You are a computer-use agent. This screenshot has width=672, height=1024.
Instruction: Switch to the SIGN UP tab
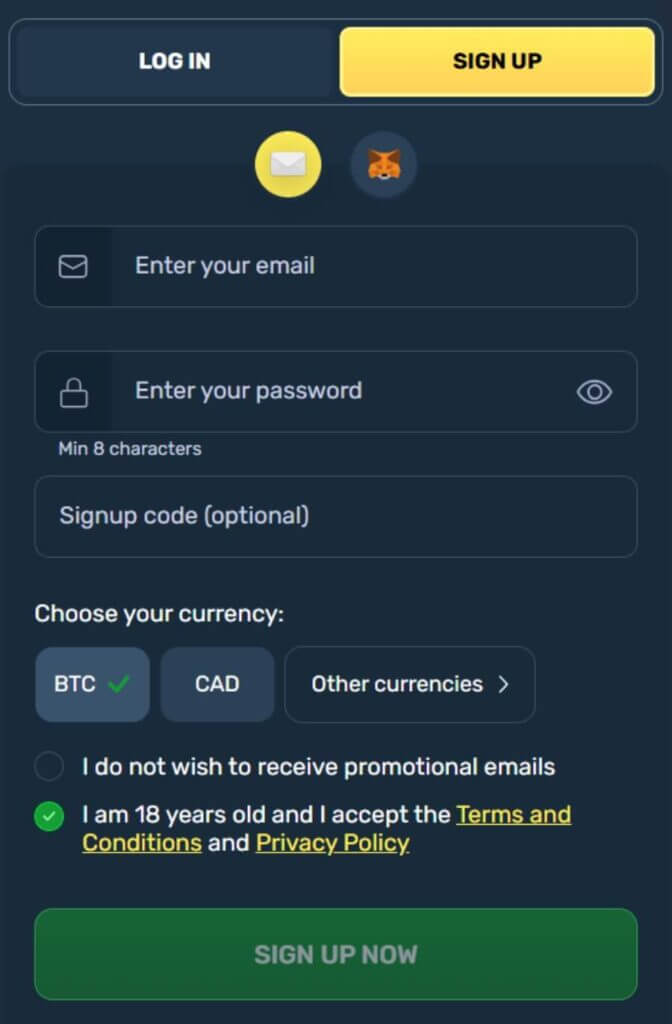[x=497, y=61]
